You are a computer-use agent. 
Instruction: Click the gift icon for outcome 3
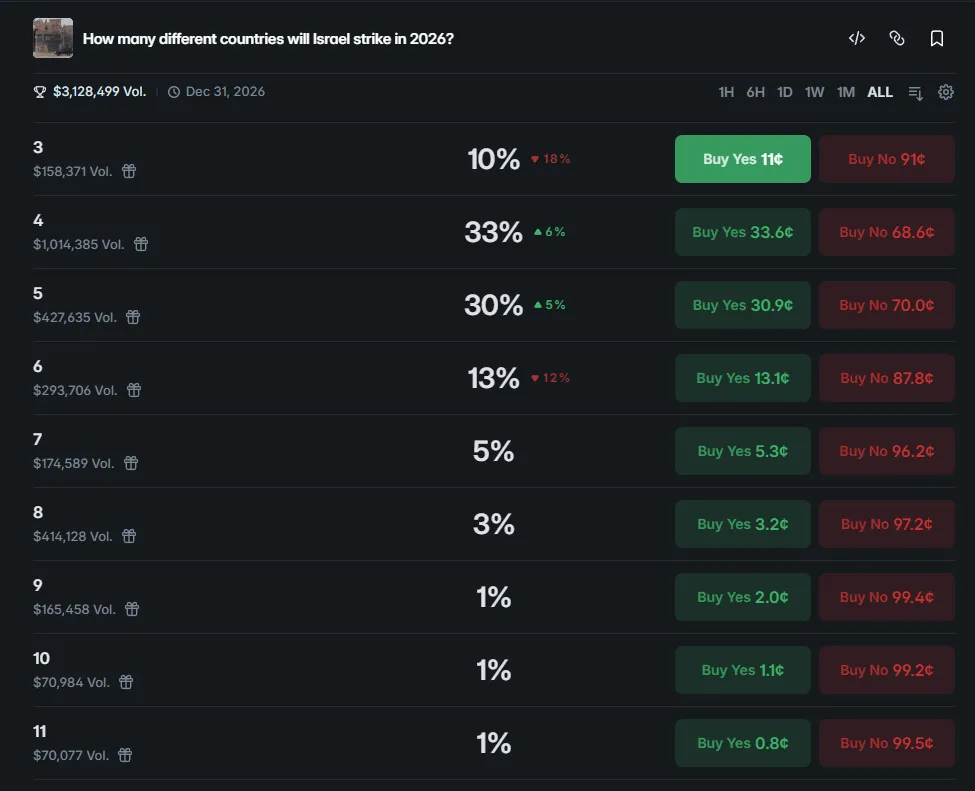coord(129,171)
